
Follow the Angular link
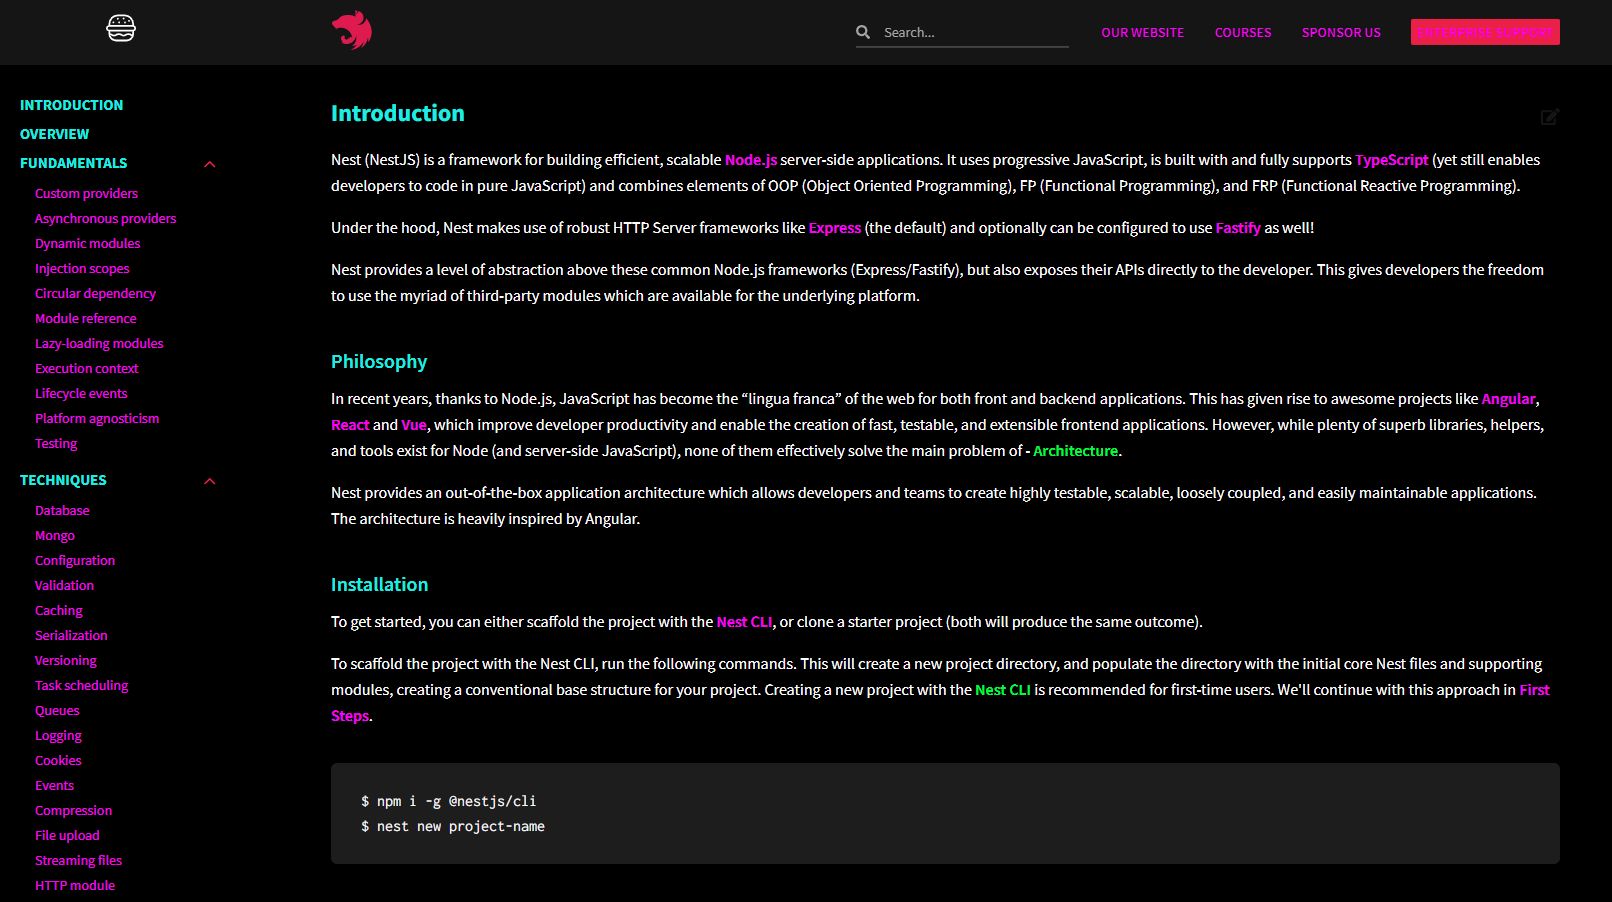(x=1508, y=399)
